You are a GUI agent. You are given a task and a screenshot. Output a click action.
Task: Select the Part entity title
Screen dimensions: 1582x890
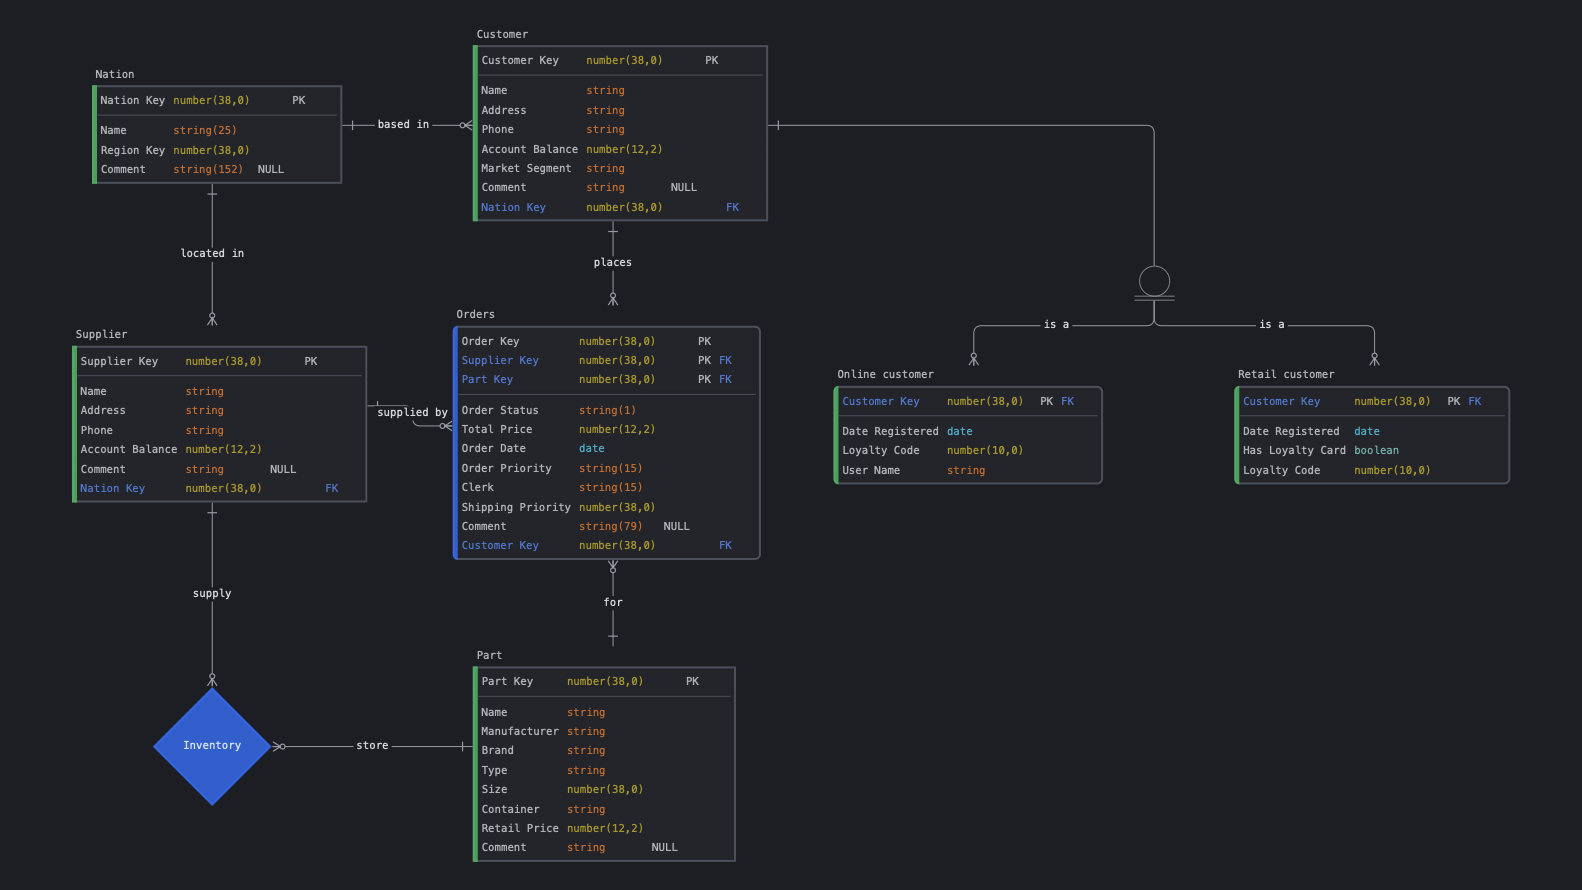pyautogui.click(x=489, y=656)
